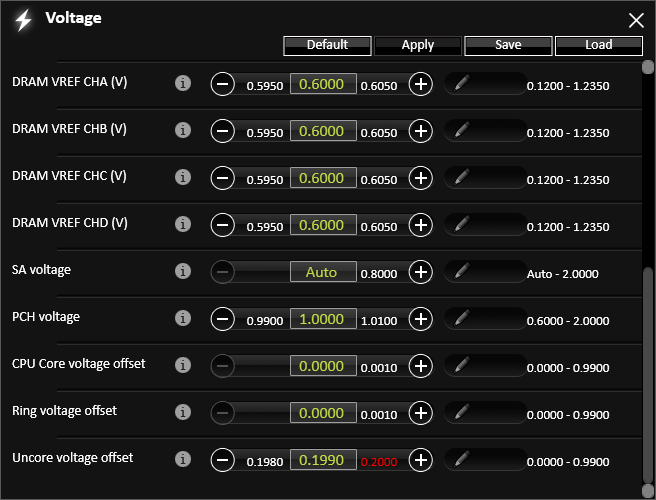Decrease Uncore voltage offset with minus button
Image resolution: width=656 pixels, height=500 pixels.
tap(222, 460)
